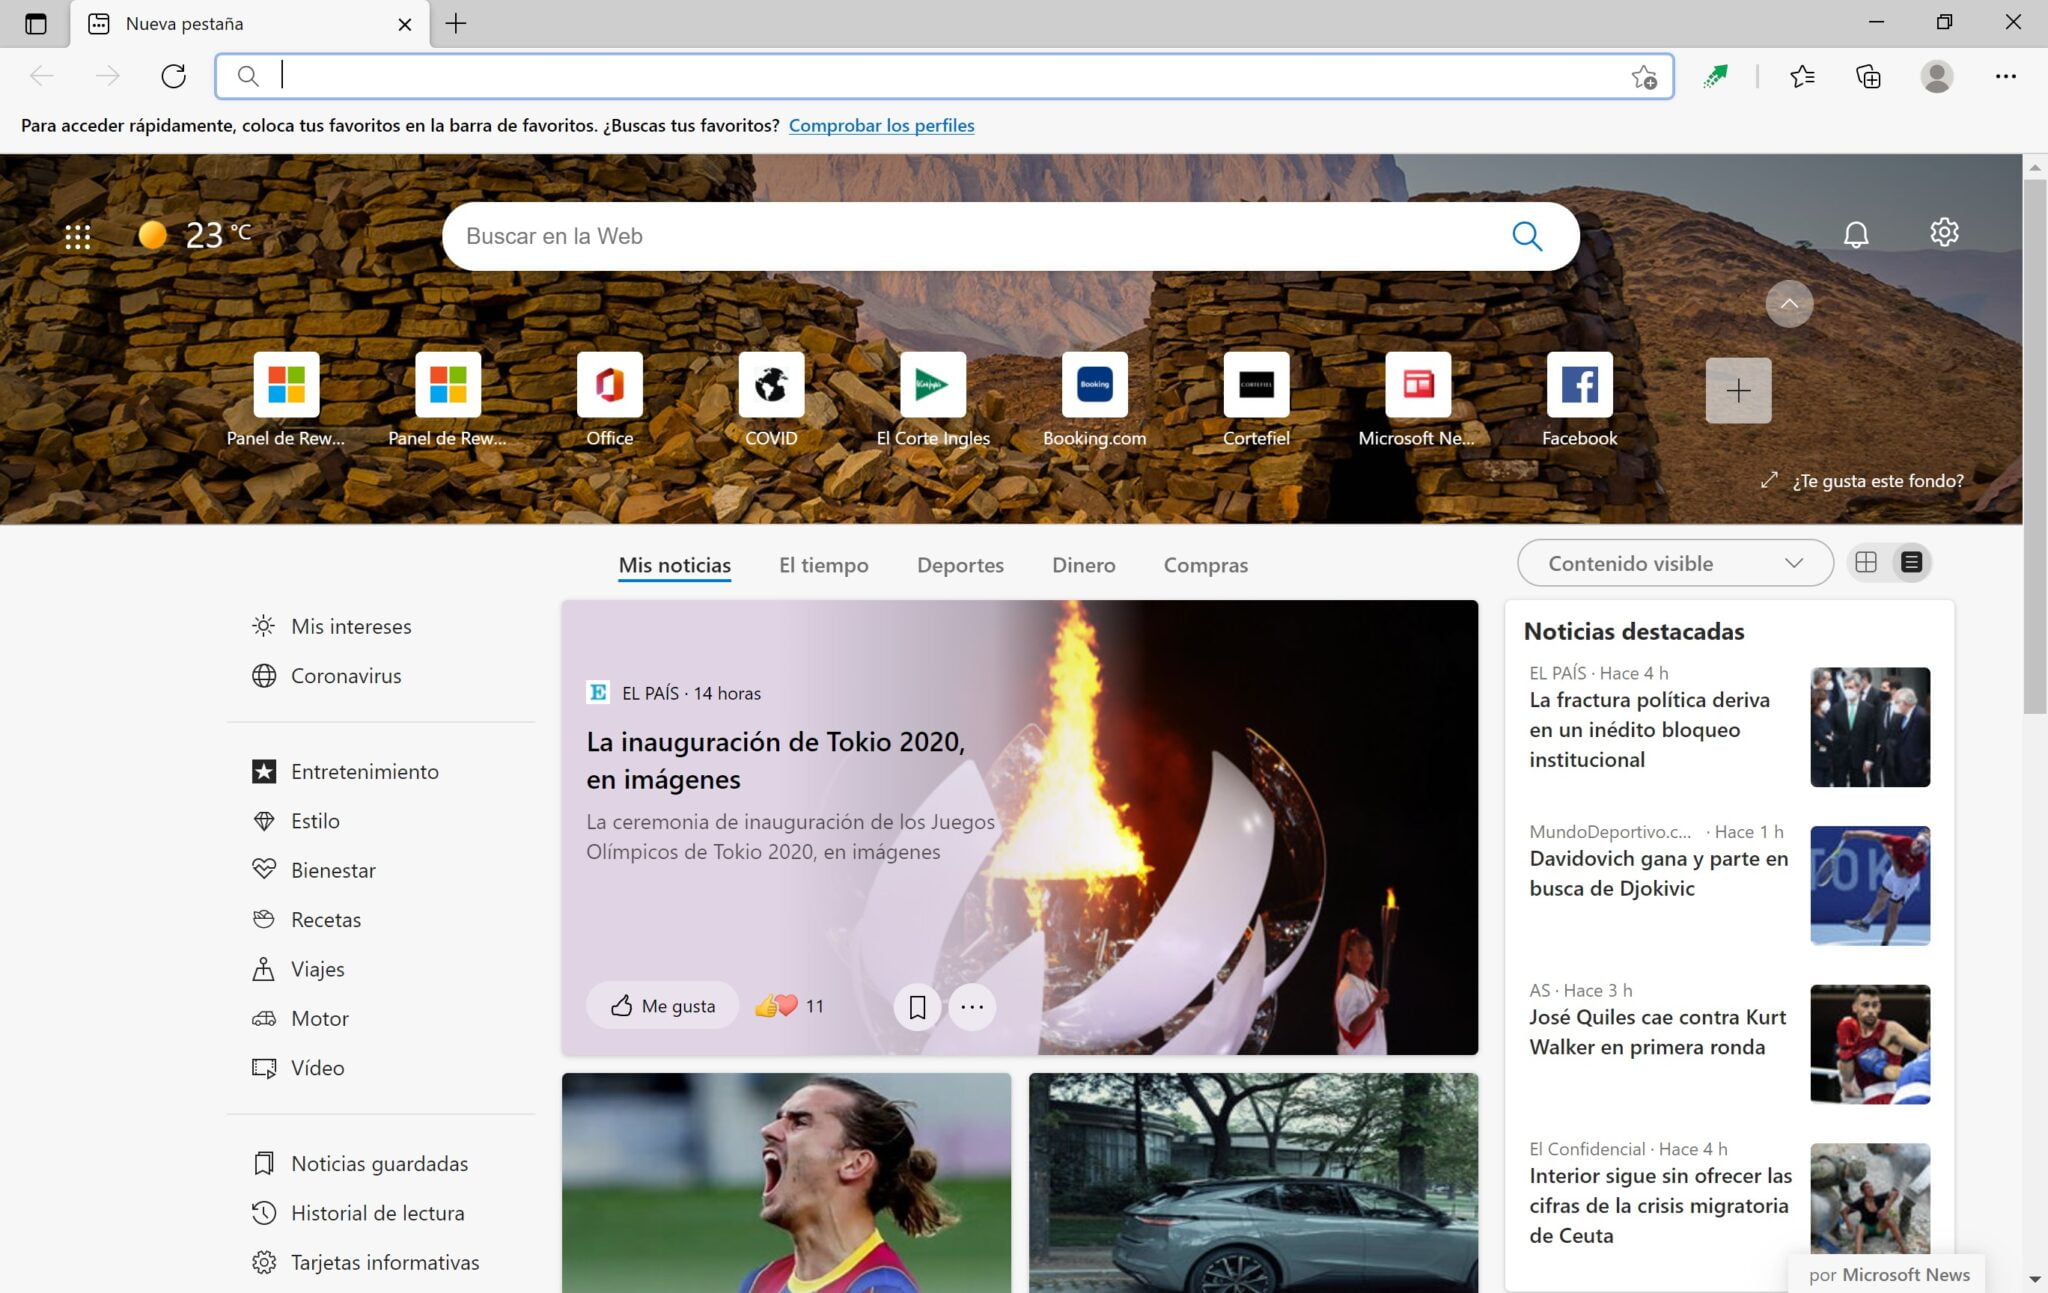Open the Collections panel in the toolbar
Viewport: 2048px width, 1293px height.
coord(1868,76)
